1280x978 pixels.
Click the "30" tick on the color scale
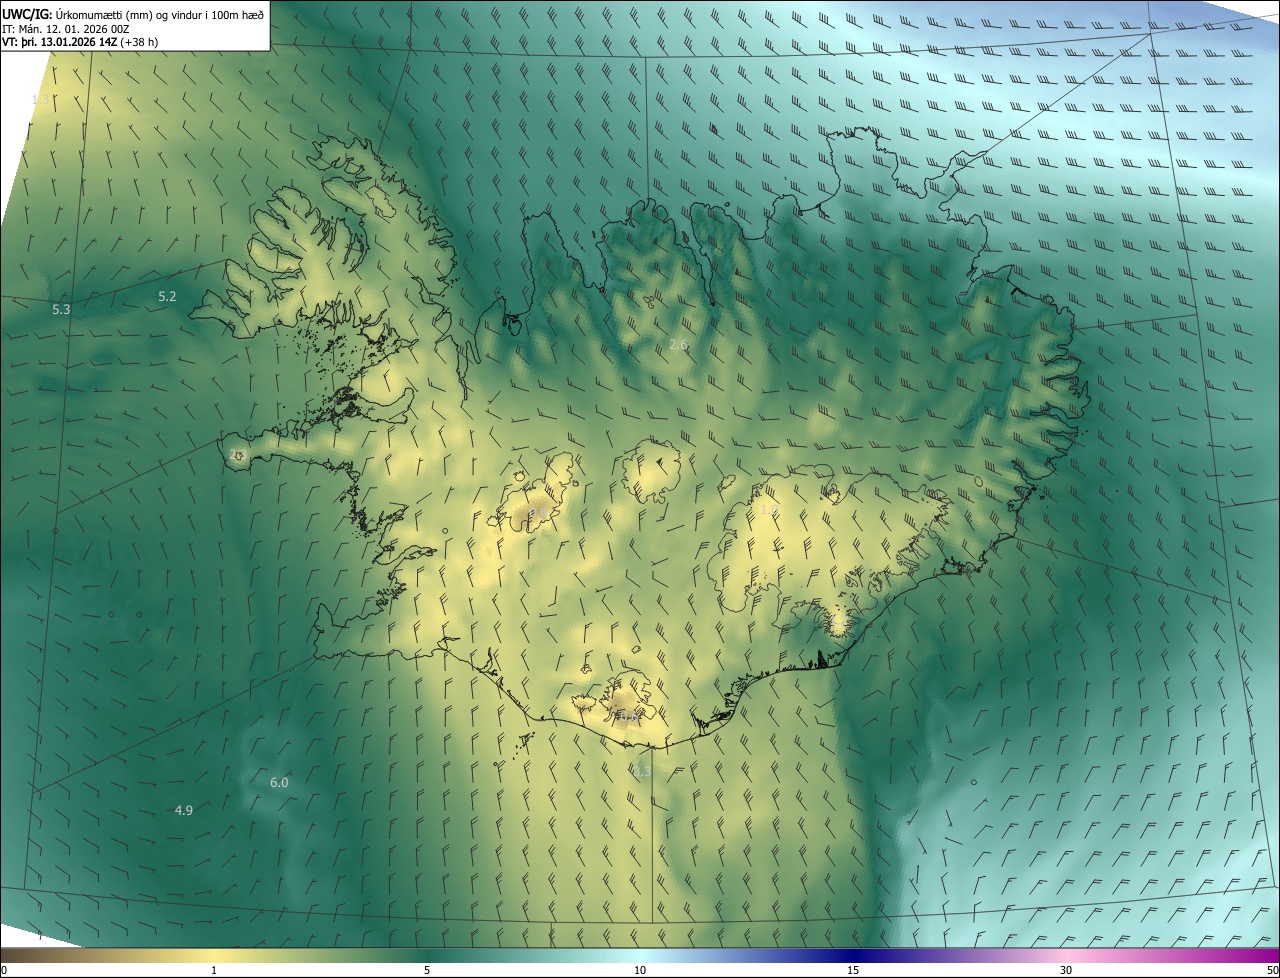[1066, 971]
